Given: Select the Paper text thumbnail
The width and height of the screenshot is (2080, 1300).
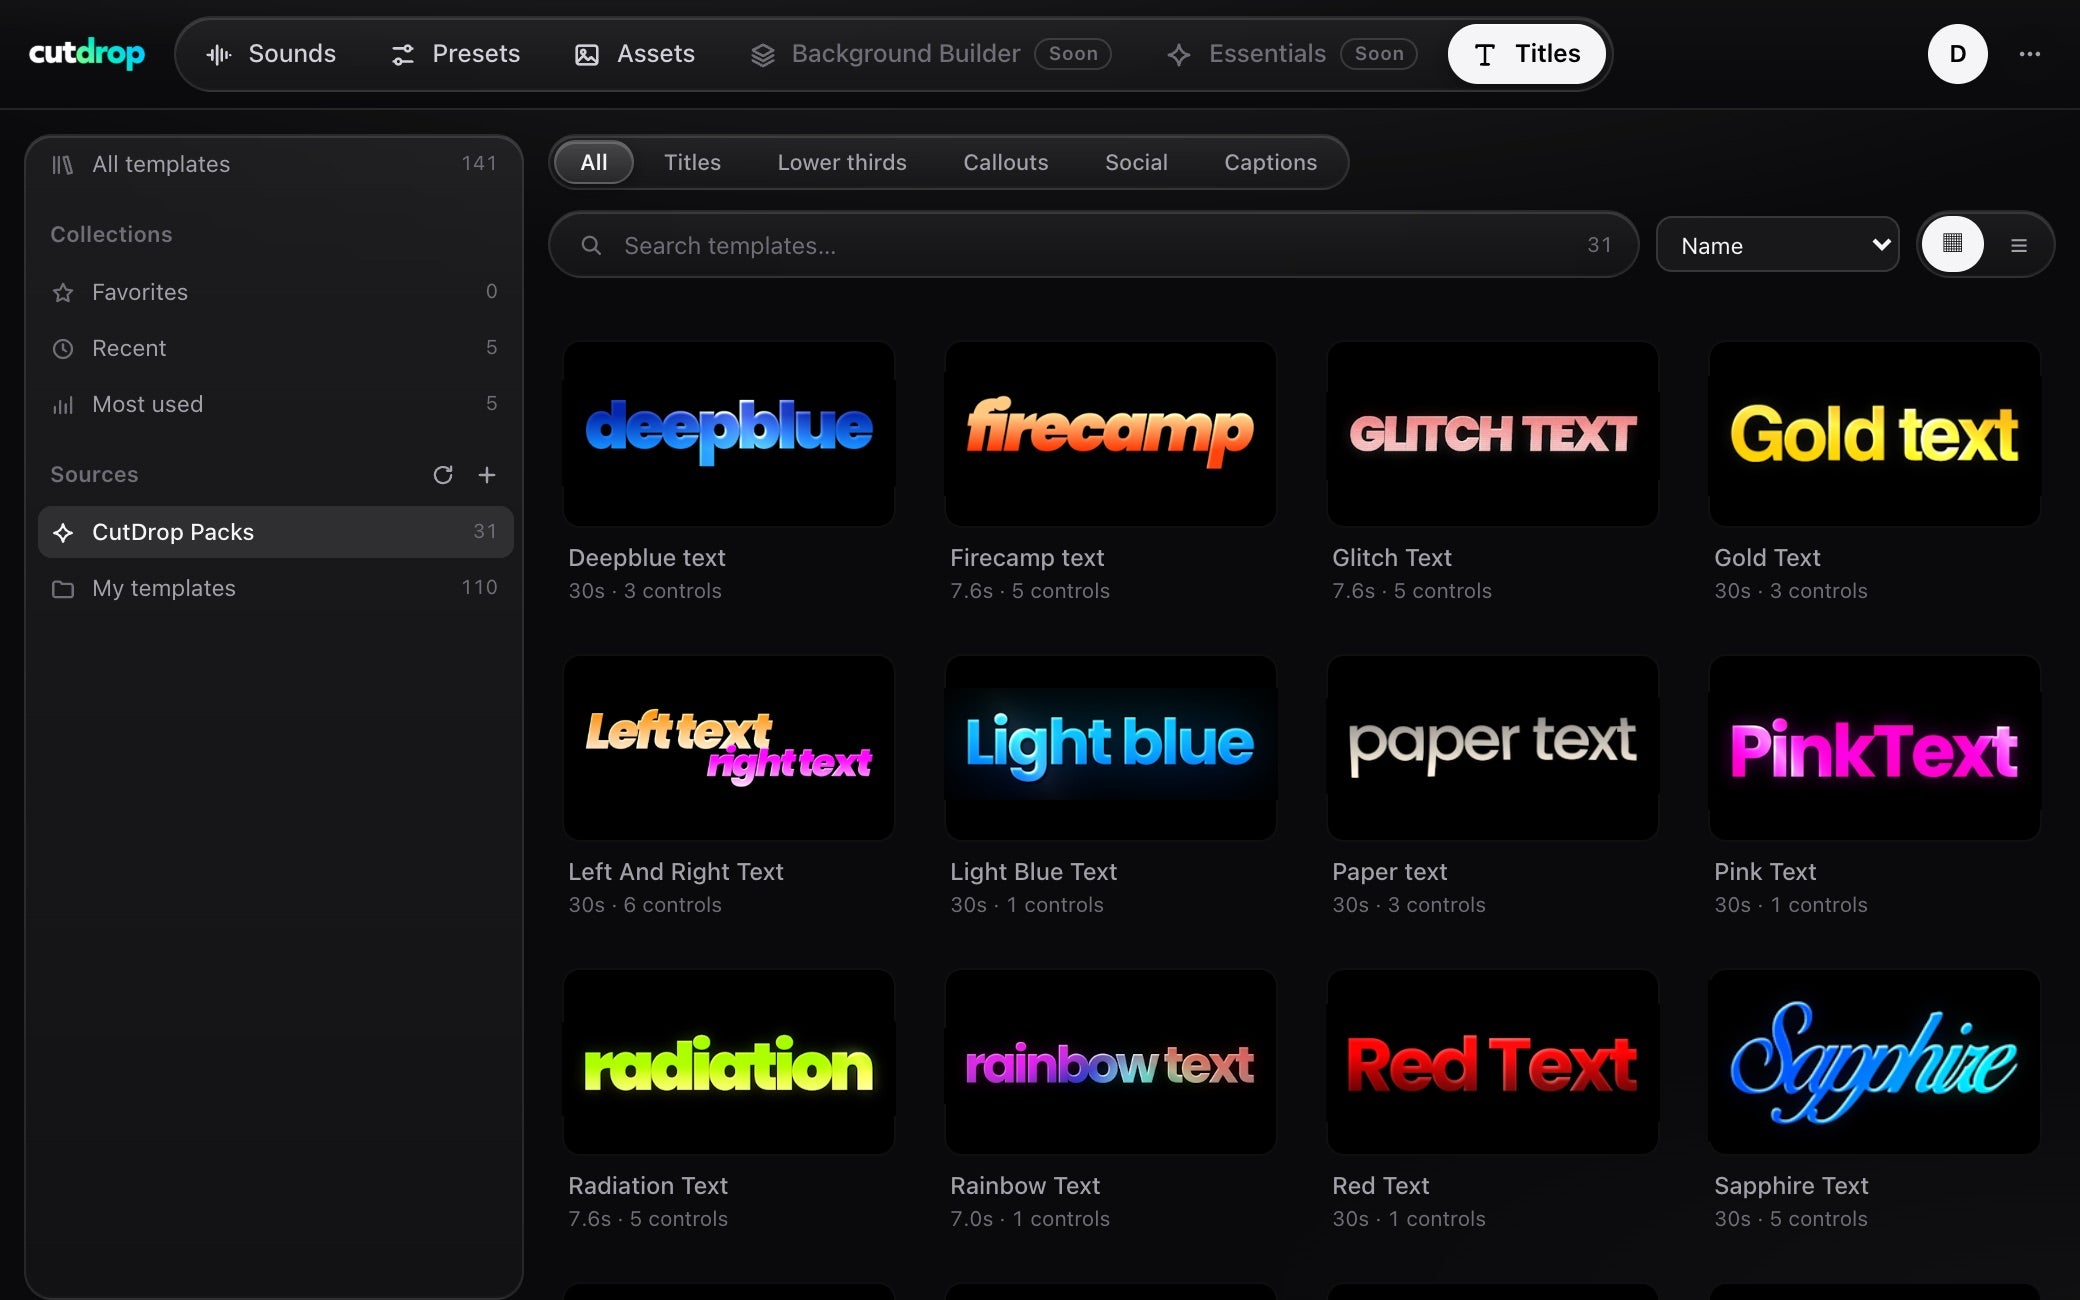Looking at the screenshot, I should point(1493,748).
